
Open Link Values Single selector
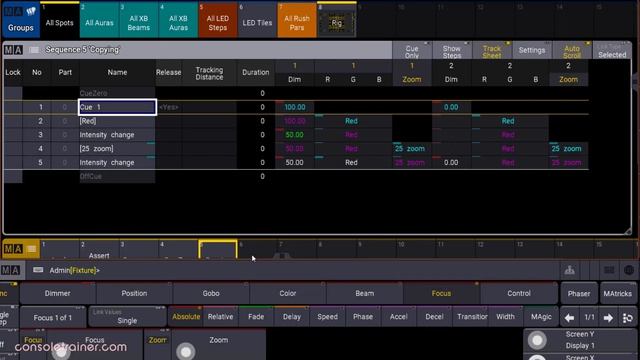[x=127, y=317]
